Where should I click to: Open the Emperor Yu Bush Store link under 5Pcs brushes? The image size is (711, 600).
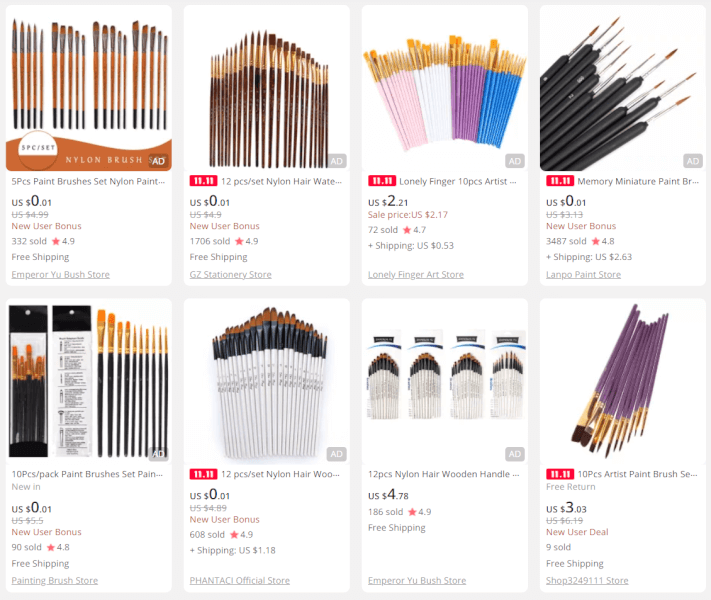61,274
